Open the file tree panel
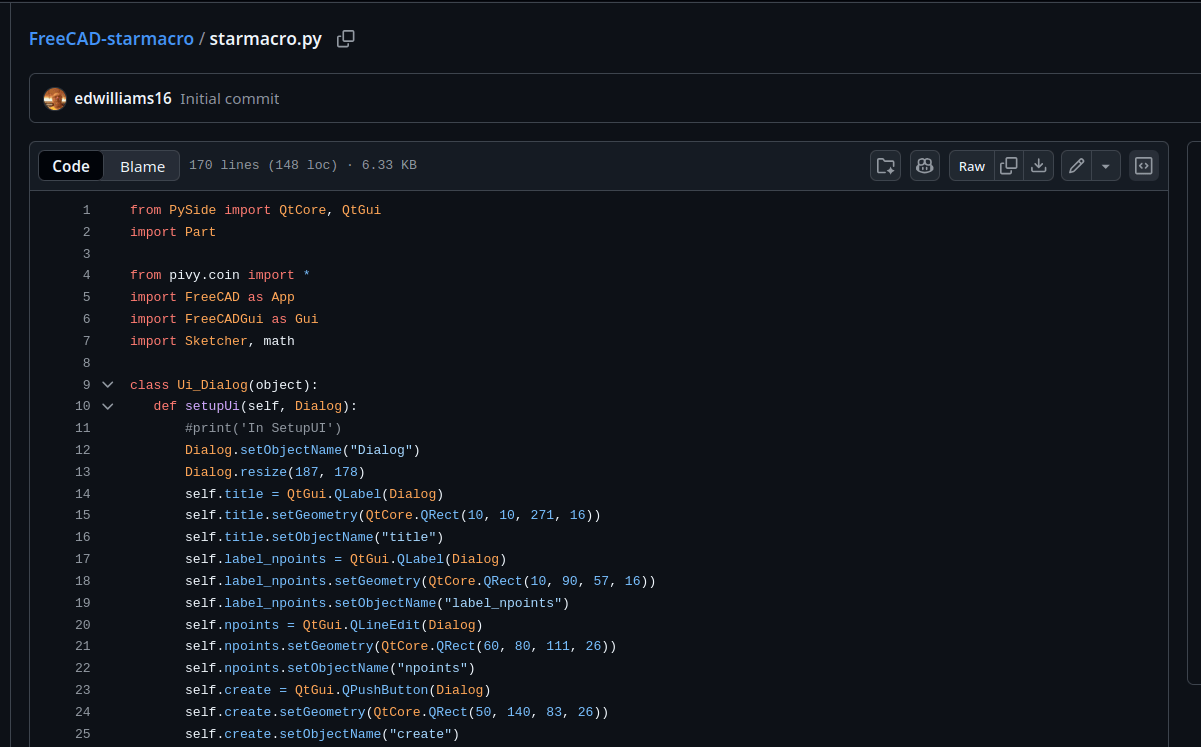Viewport: 1201px width, 747px height. point(885,165)
